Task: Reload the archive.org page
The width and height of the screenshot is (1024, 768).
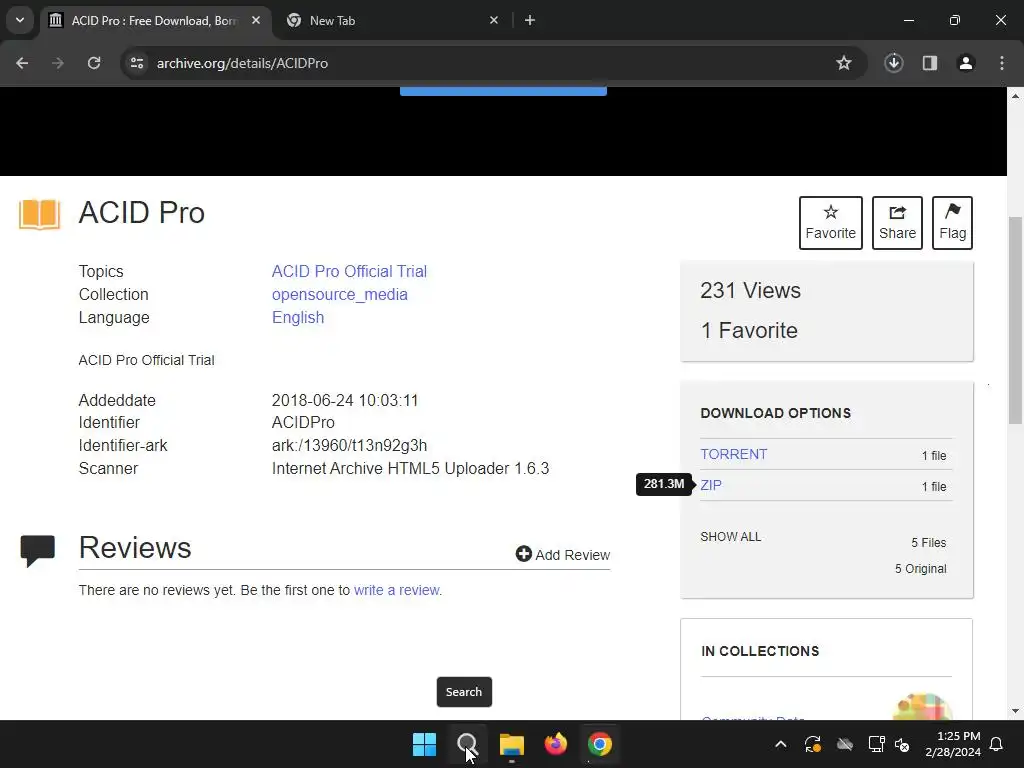Action: point(94,63)
